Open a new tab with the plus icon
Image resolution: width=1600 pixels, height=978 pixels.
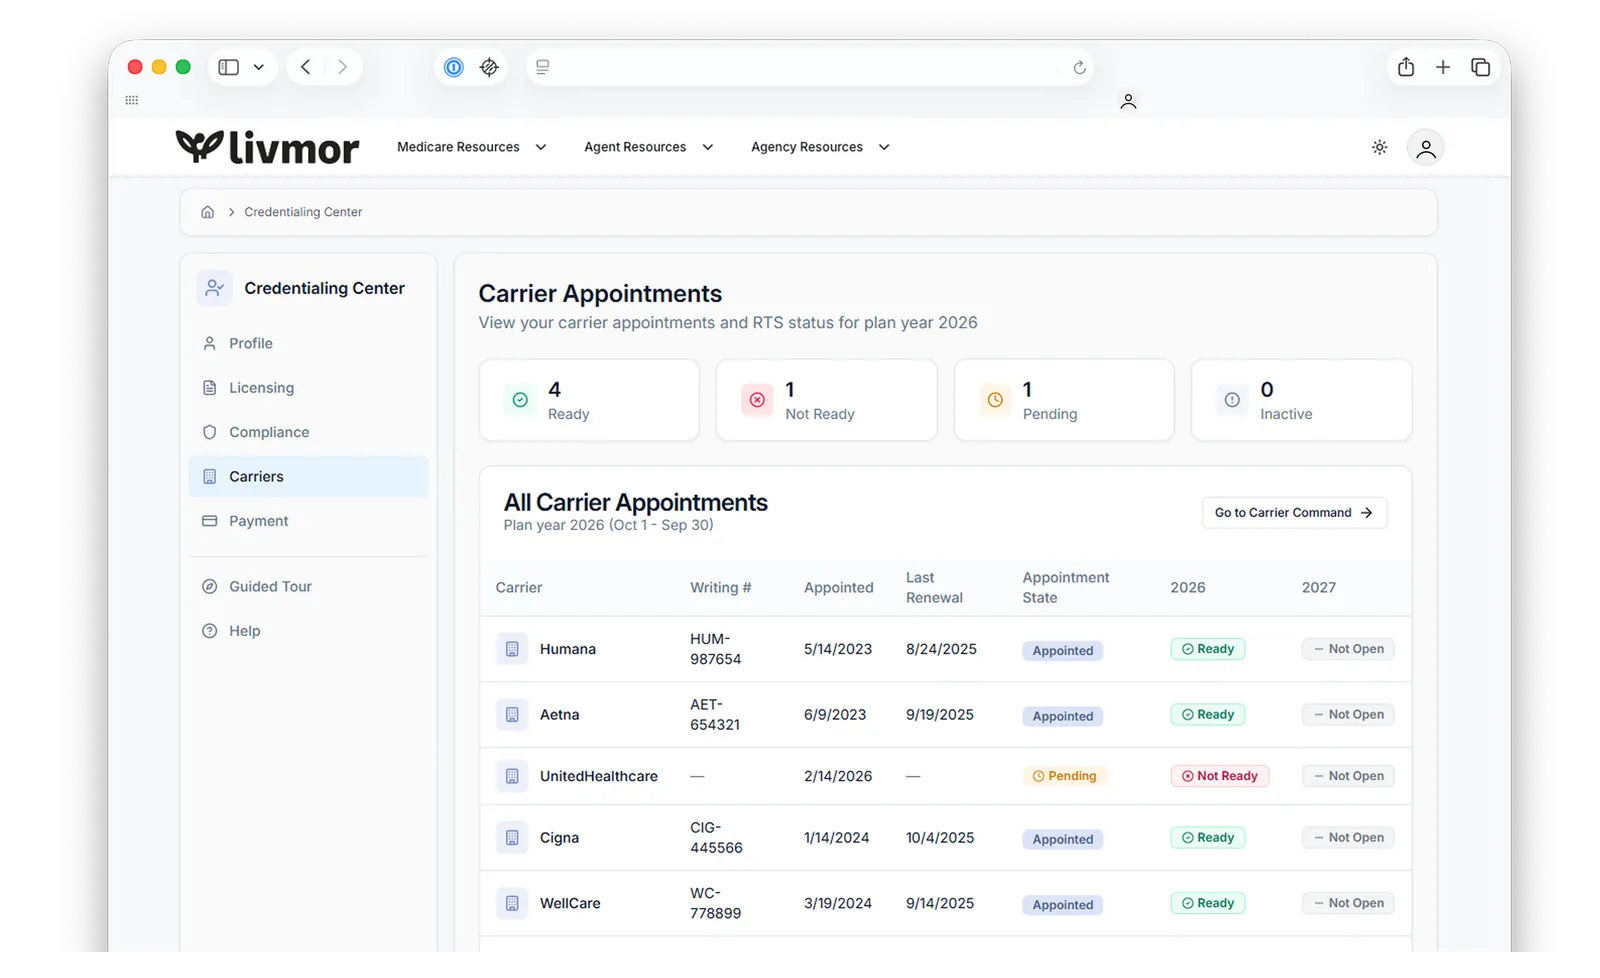[x=1443, y=67]
